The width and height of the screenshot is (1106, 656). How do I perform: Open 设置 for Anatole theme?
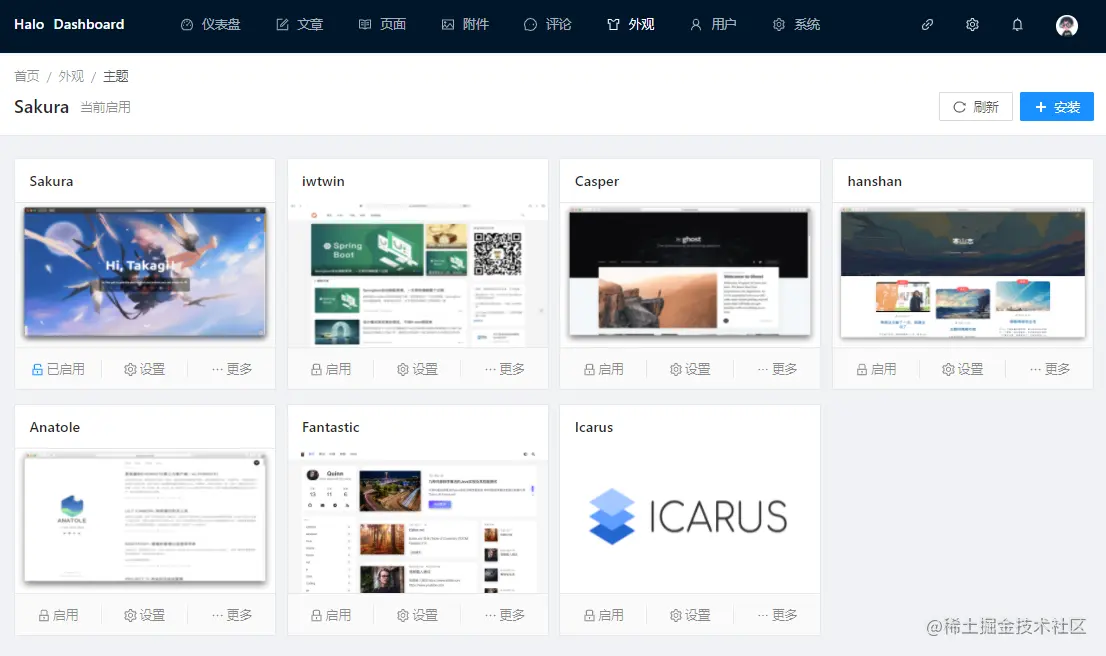click(x=145, y=615)
